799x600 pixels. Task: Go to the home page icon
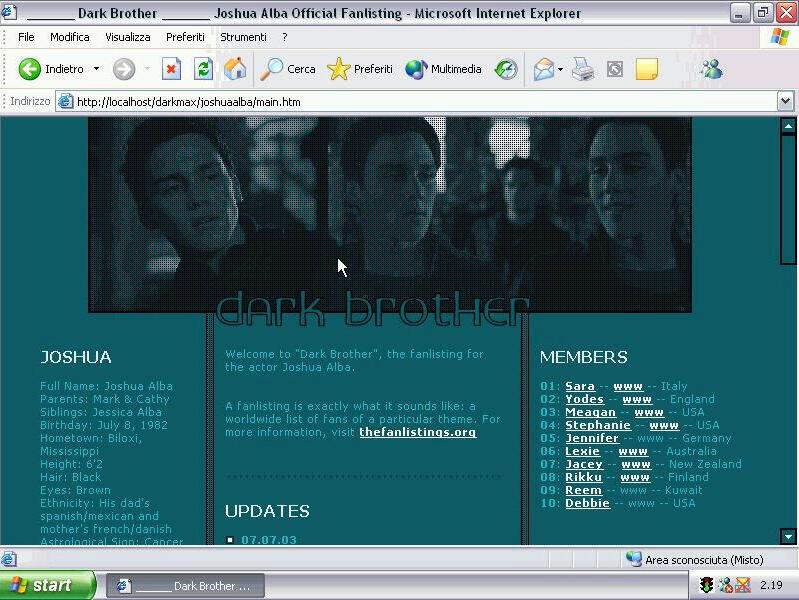[235, 69]
